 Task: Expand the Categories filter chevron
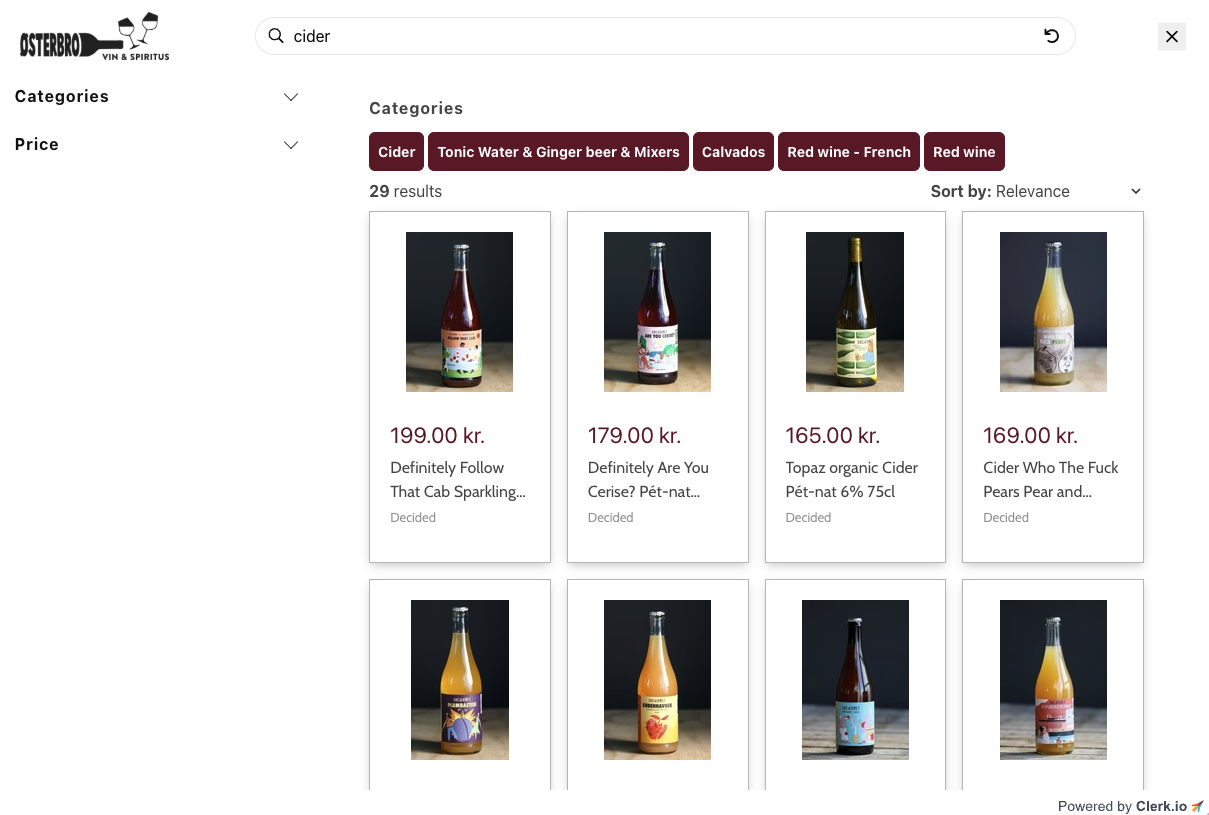(x=291, y=97)
